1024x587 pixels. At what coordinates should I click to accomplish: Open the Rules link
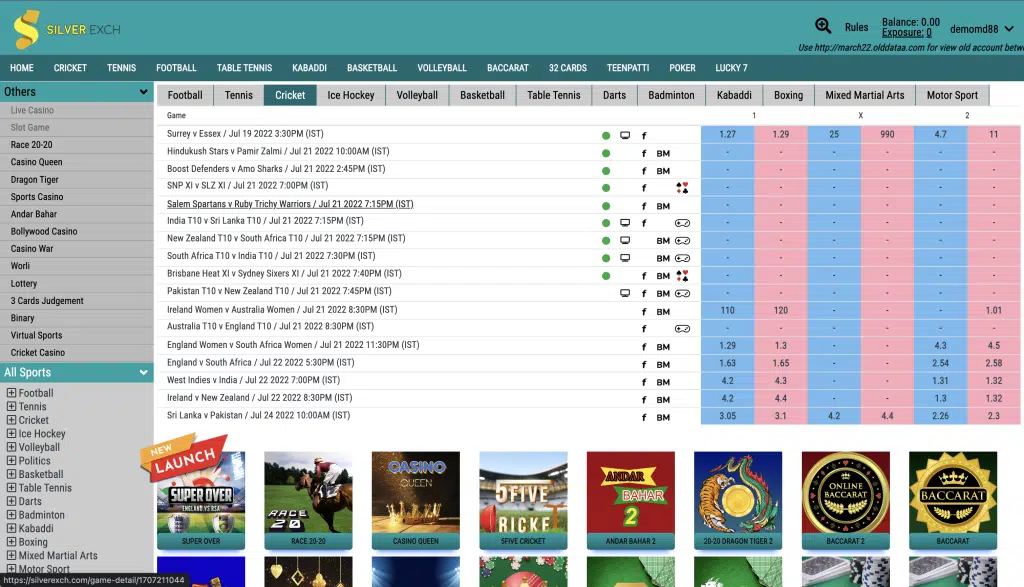coord(856,28)
